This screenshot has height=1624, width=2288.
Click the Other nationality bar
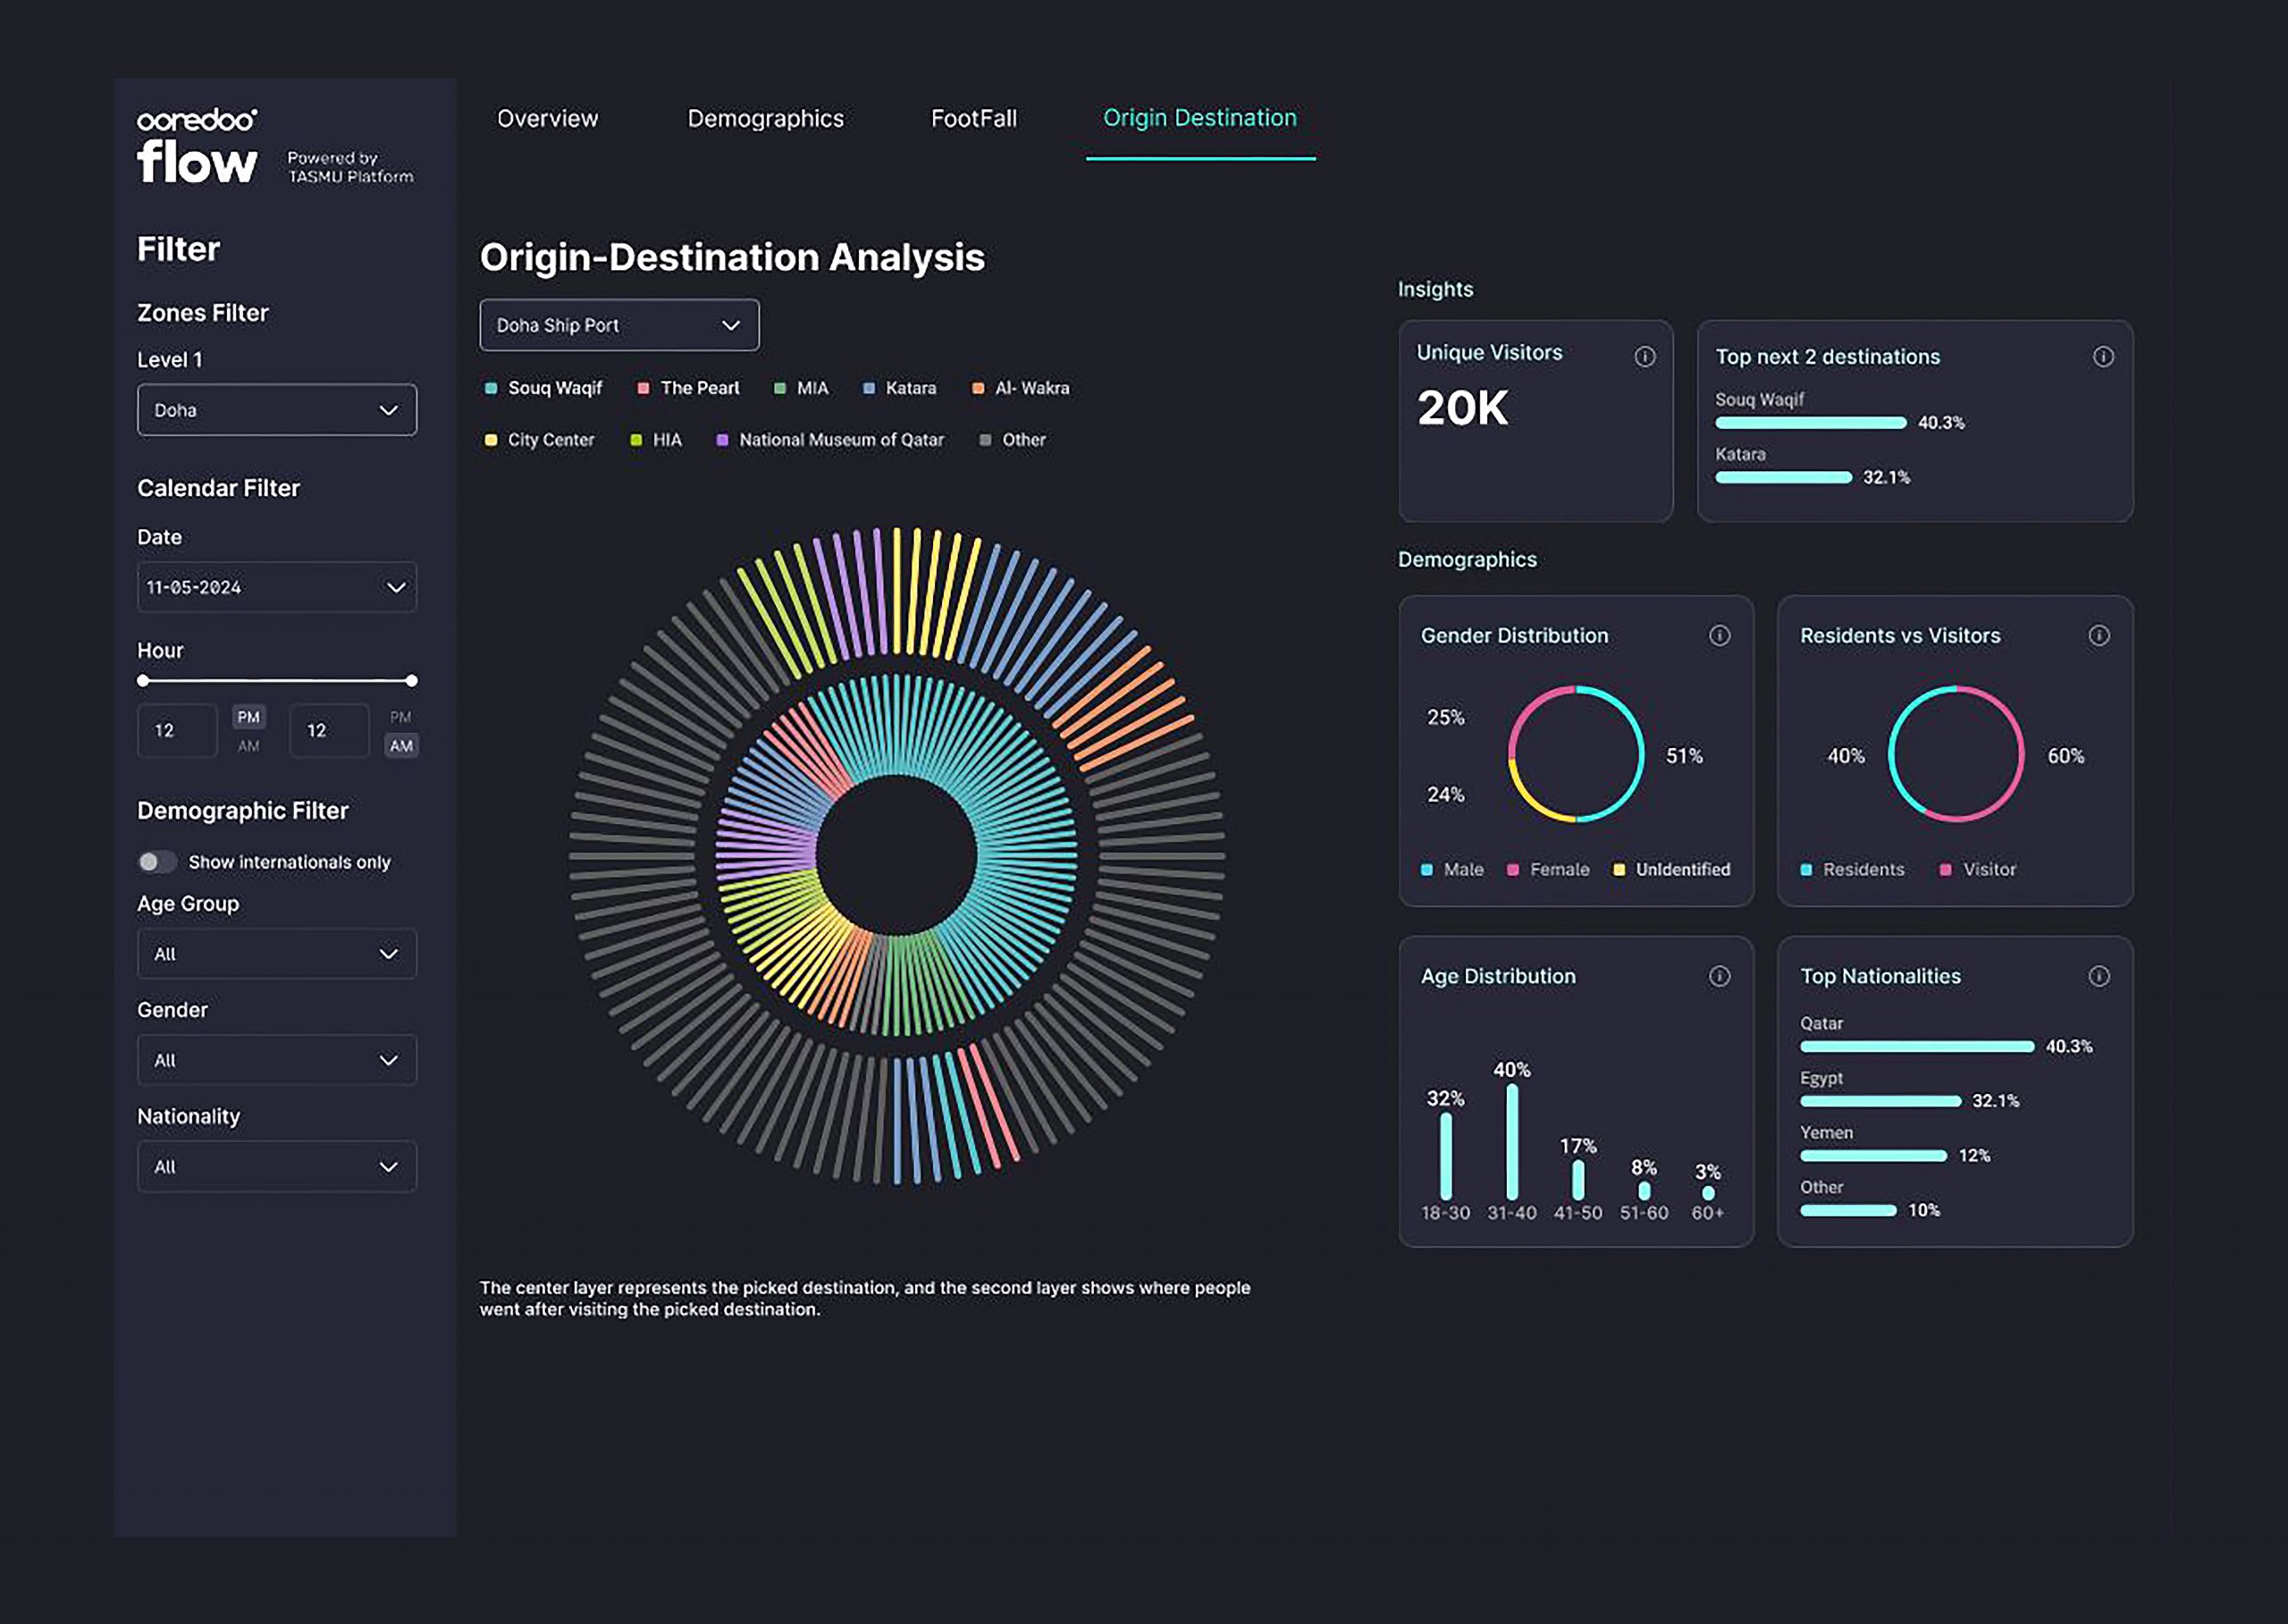click(1848, 1211)
